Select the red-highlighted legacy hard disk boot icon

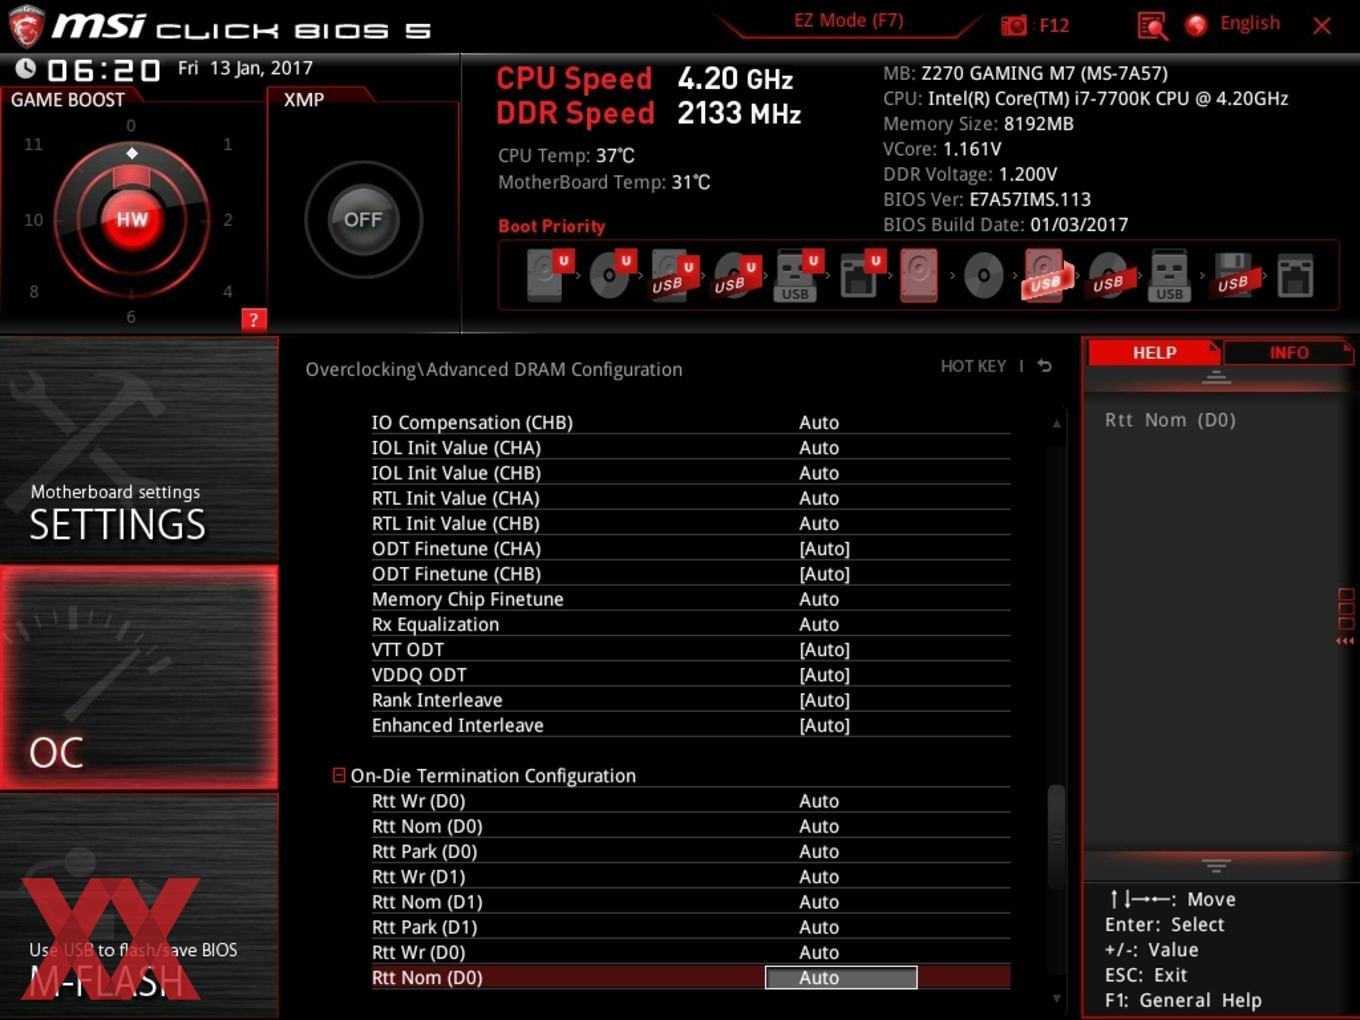[919, 275]
